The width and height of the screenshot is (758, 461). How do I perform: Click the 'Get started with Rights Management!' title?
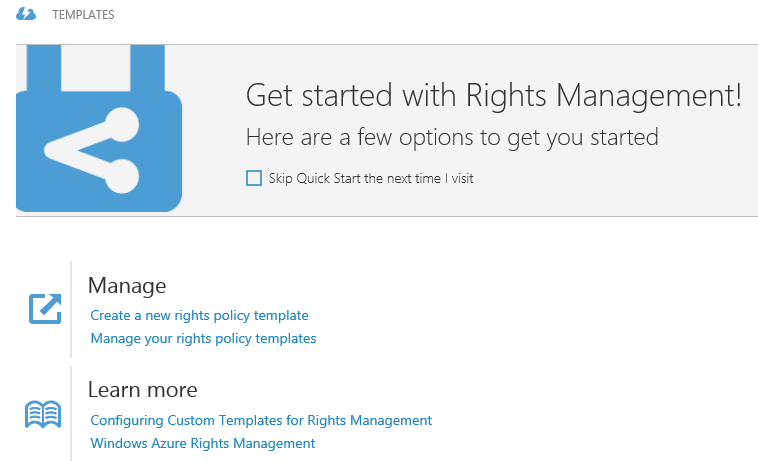pyautogui.click(x=494, y=96)
